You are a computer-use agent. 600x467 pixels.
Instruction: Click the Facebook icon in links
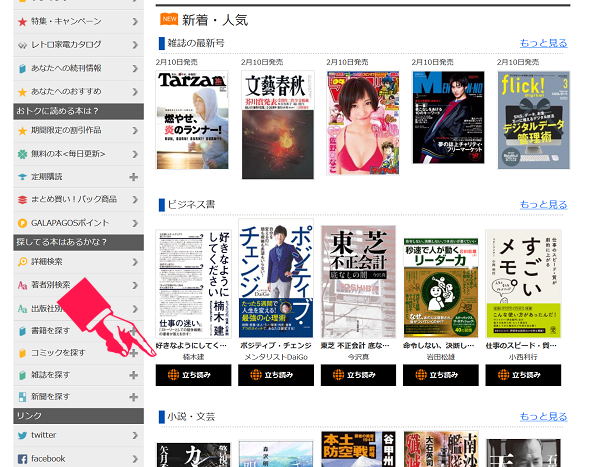(22, 458)
